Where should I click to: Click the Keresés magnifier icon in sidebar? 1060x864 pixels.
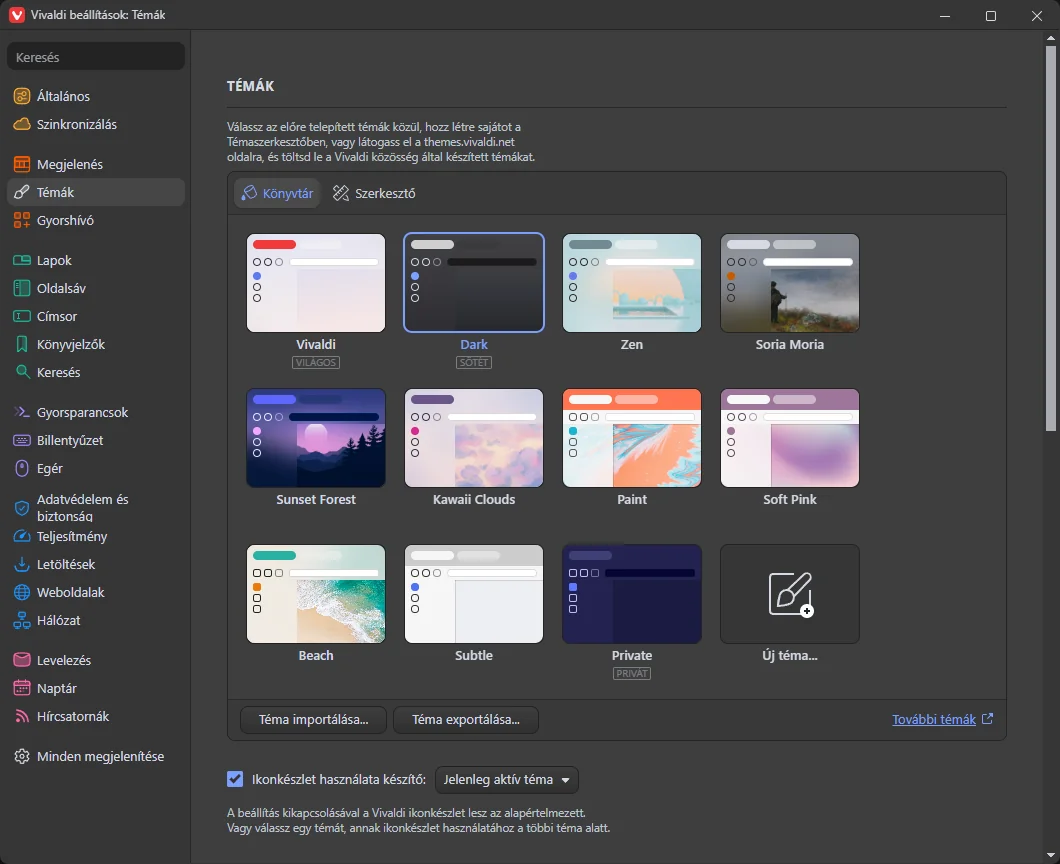pyautogui.click(x=22, y=372)
